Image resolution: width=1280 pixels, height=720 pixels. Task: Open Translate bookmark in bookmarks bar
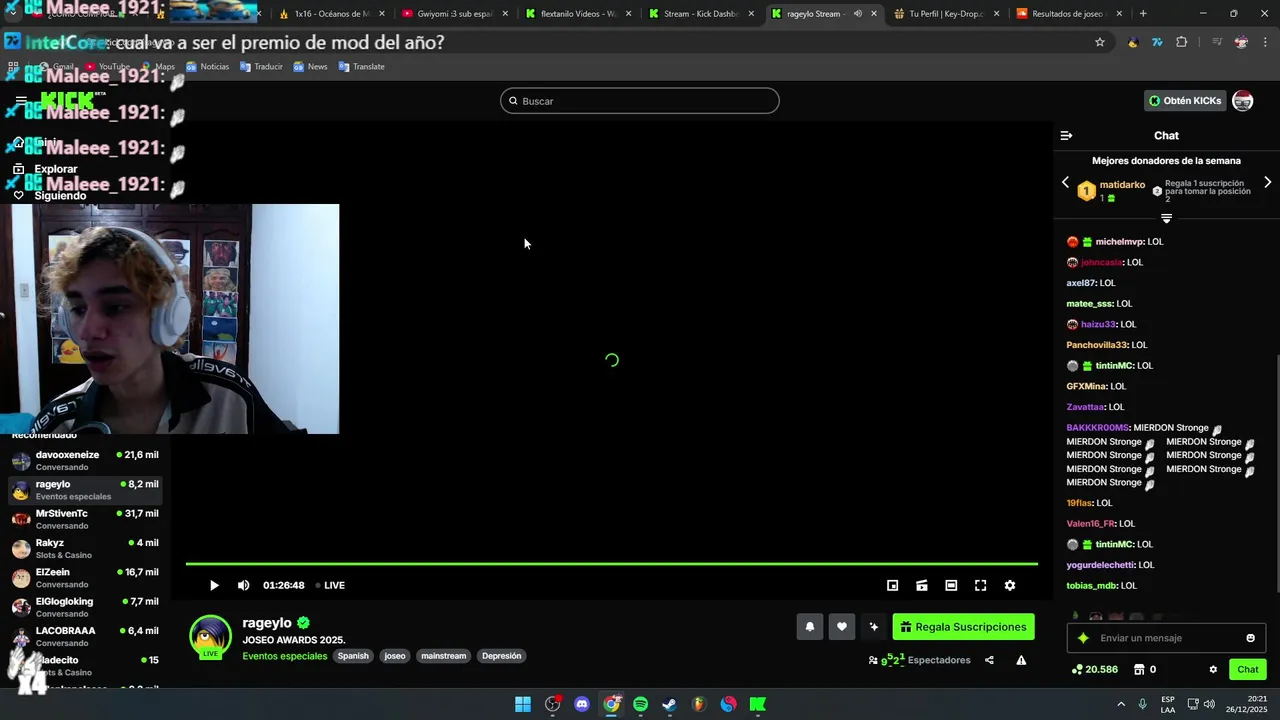361,67
